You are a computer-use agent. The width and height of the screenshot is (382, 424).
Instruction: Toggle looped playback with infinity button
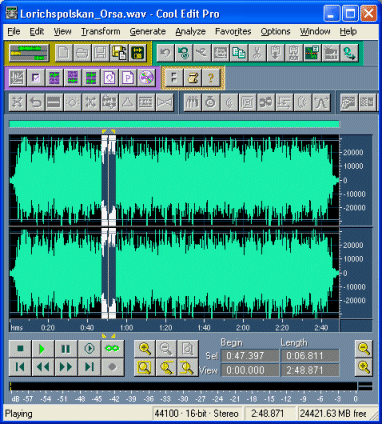(x=112, y=349)
